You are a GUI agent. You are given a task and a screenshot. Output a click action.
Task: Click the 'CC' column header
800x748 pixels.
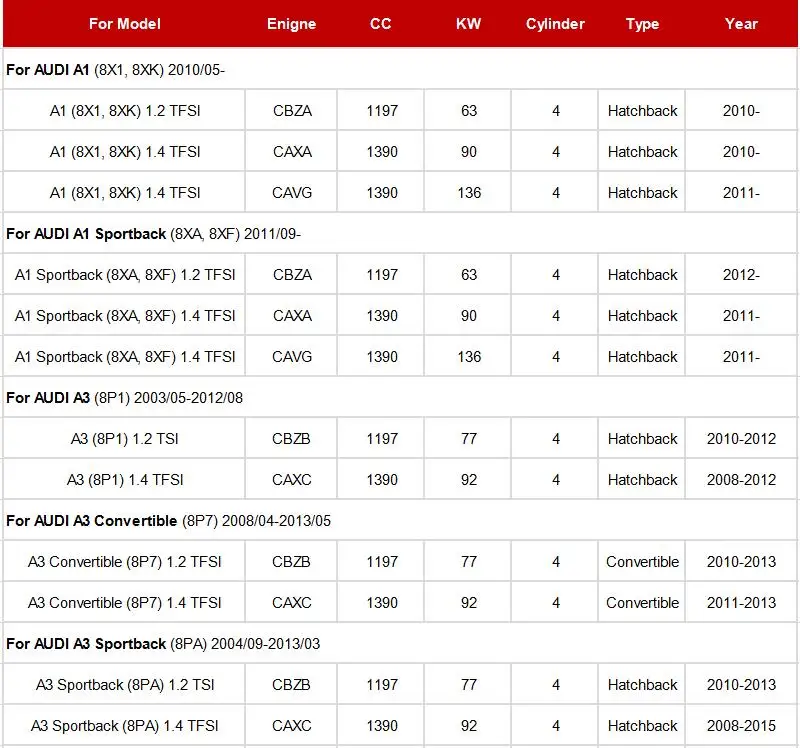(x=381, y=24)
